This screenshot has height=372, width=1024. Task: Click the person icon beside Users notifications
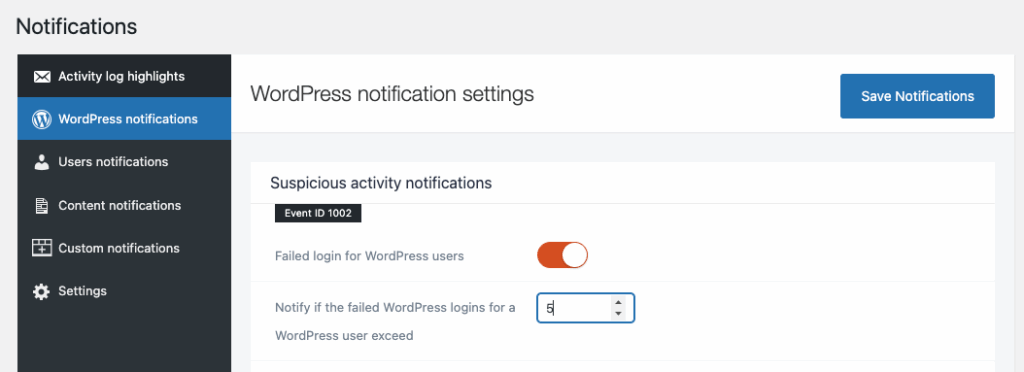(x=42, y=162)
